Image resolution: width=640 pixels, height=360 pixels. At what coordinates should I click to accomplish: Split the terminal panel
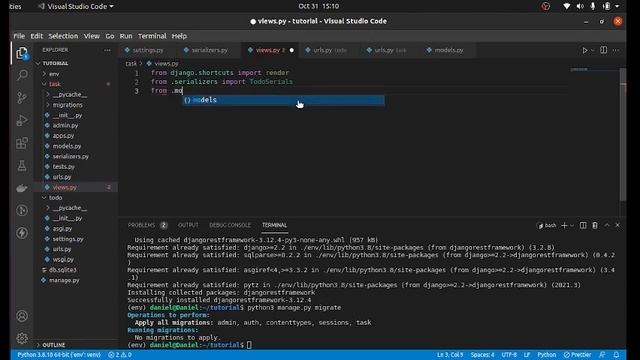coord(583,225)
